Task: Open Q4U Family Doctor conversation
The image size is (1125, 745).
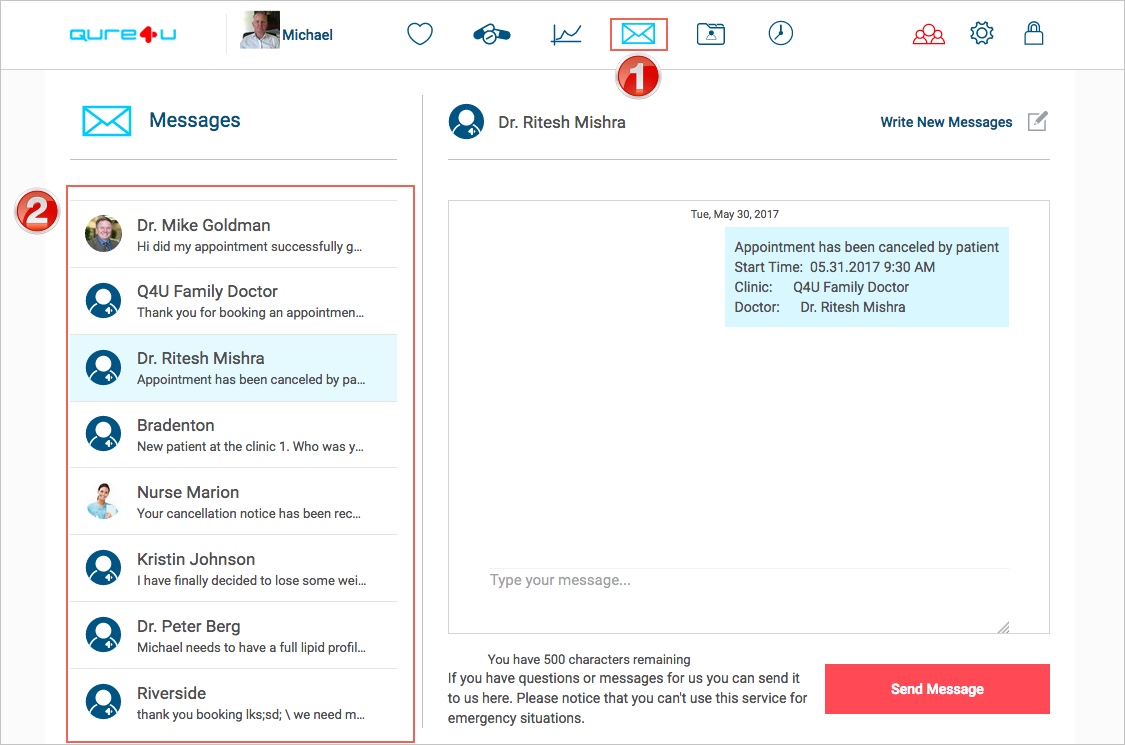Action: [x=233, y=301]
